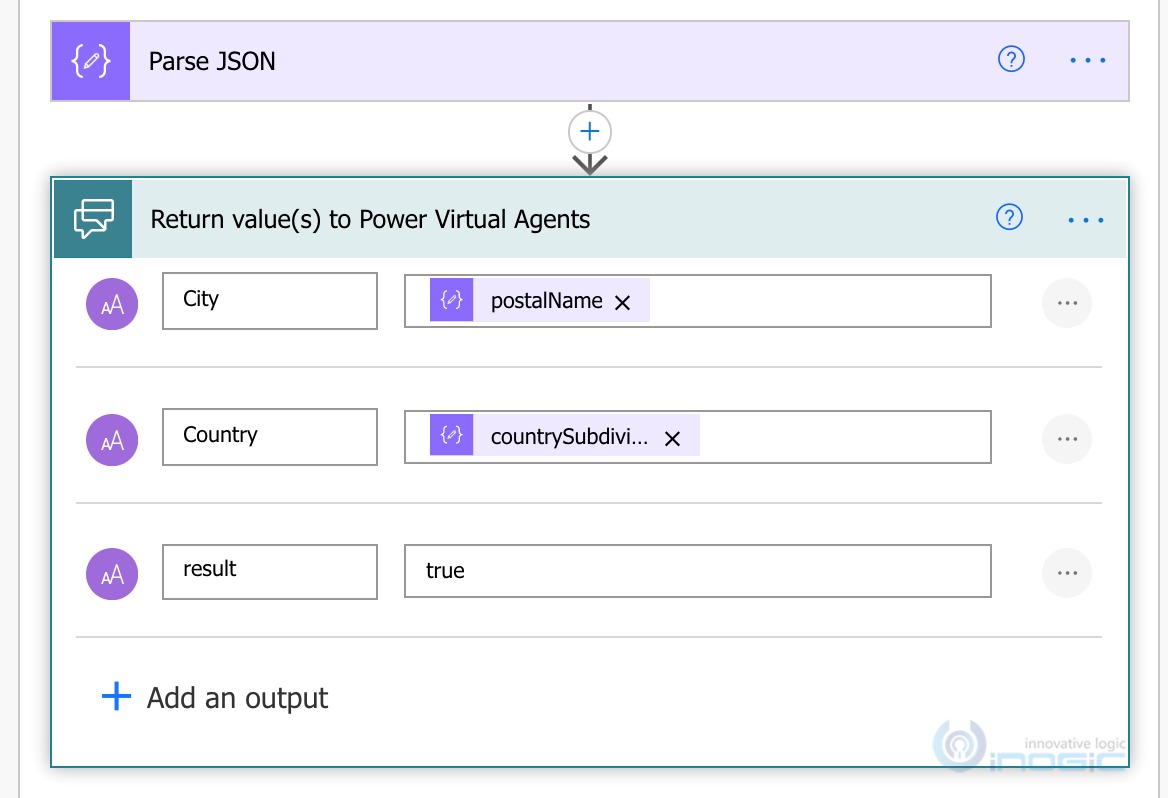1168x798 pixels.
Task: Open options menu for Country output
Action: 1066,438
